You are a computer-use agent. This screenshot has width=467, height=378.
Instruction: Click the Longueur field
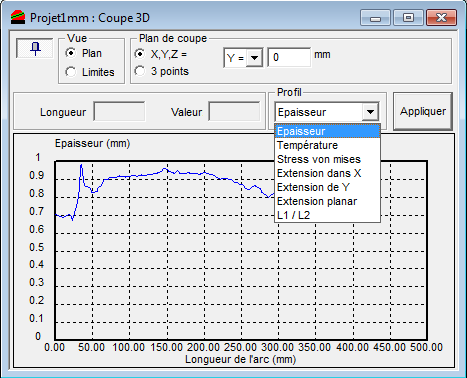tap(119, 112)
